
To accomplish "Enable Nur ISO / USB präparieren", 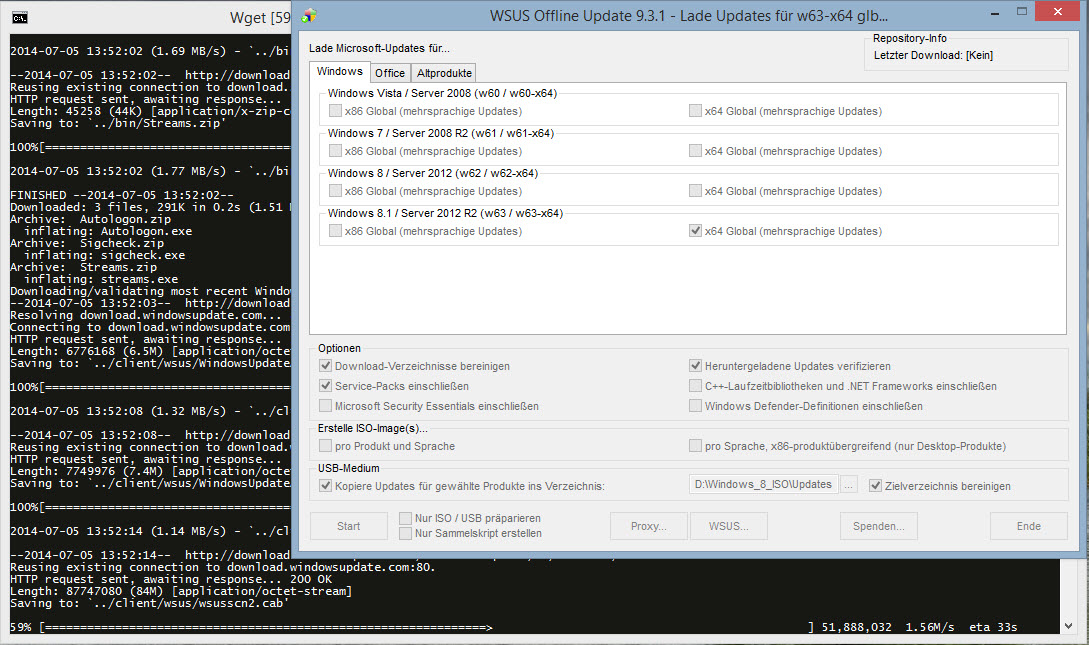I will [406, 519].
